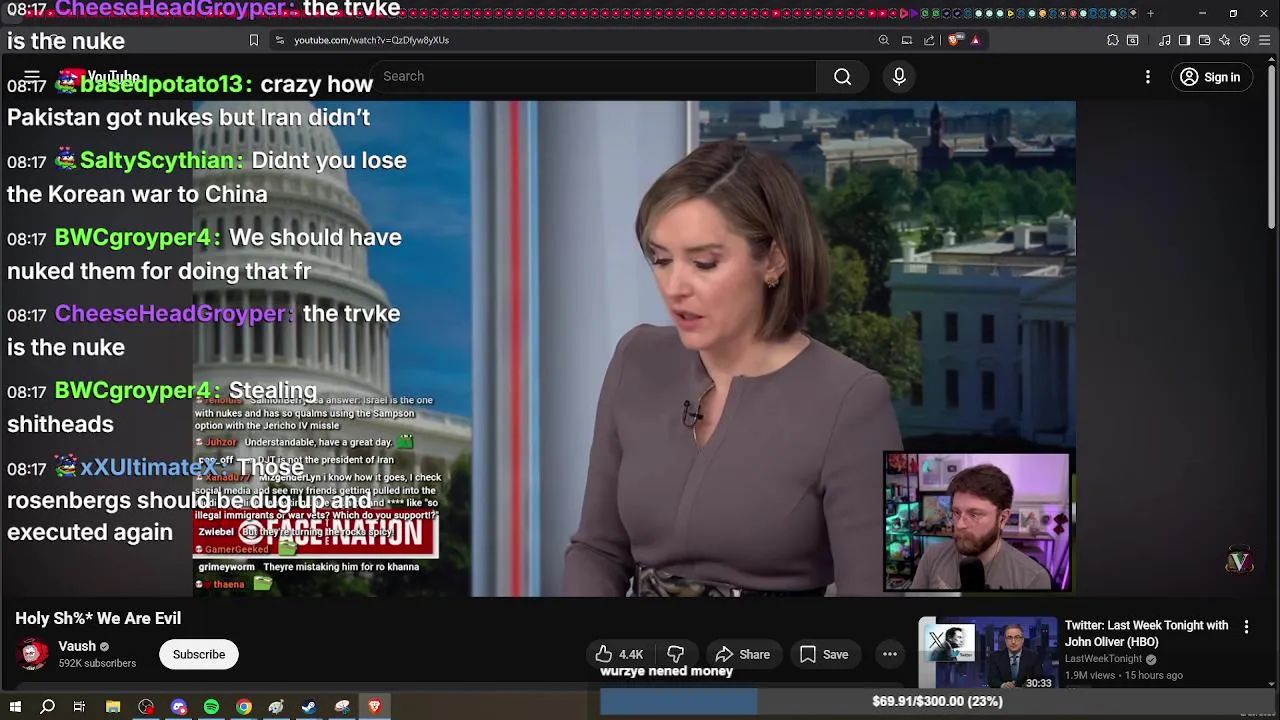Open Brave Wallet icon

[1204, 40]
